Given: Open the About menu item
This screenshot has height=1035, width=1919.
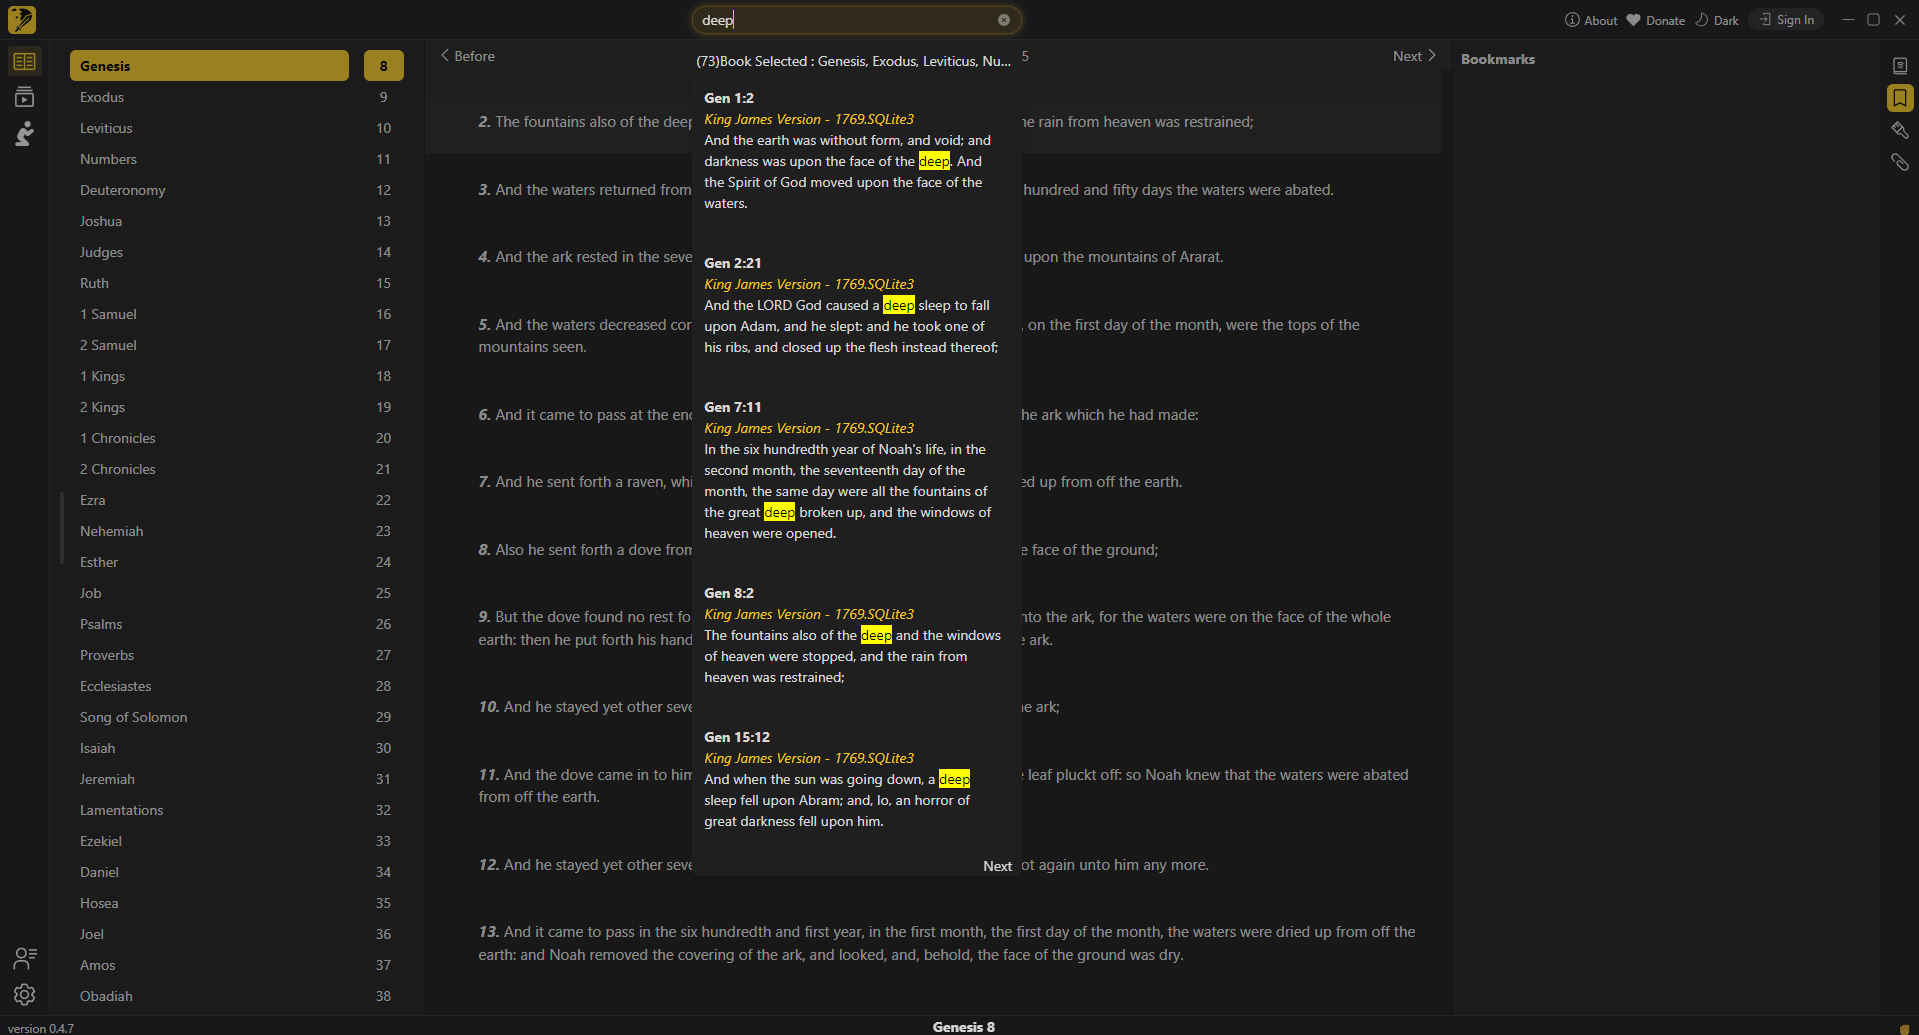Looking at the screenshot, I should pos(1590,19).
